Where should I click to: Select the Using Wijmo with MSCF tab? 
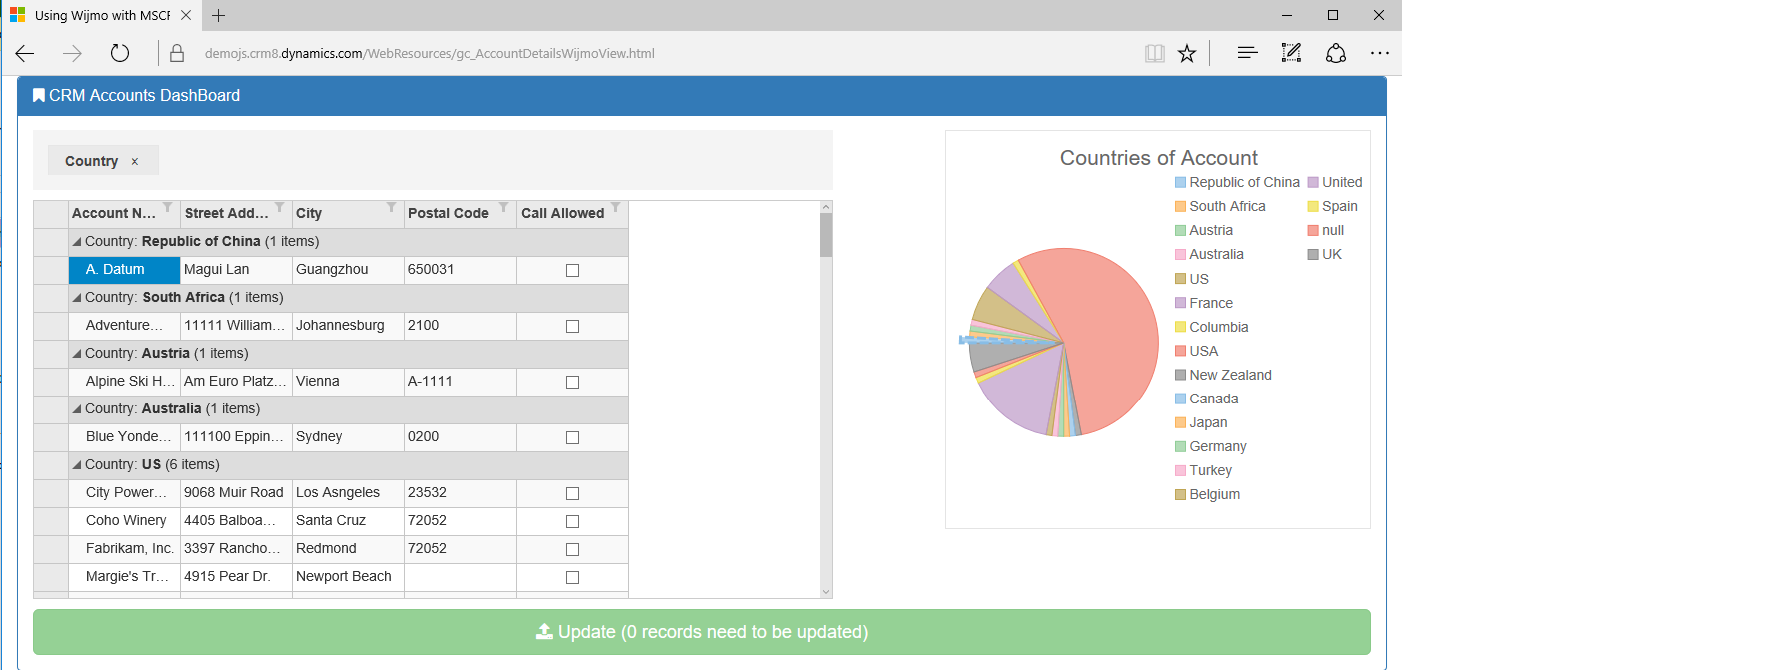(101, 15)
